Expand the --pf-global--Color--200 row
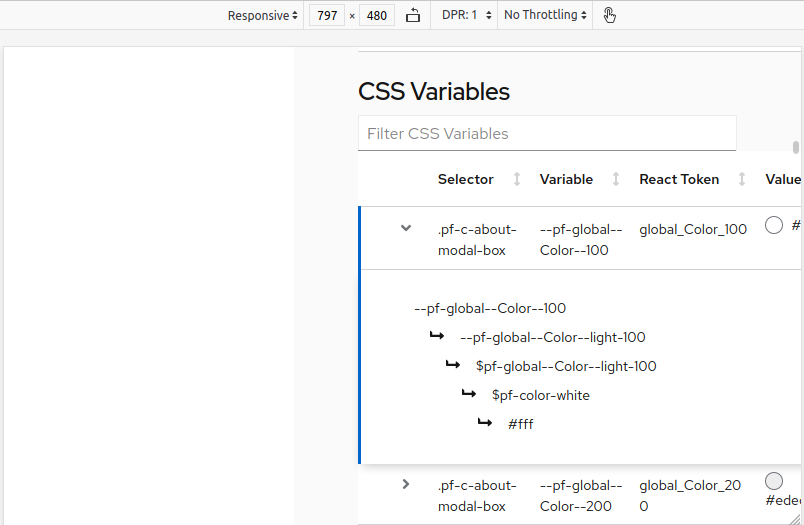Image resolution: width=804 pixels, height=525 pixels. (406, 484)
